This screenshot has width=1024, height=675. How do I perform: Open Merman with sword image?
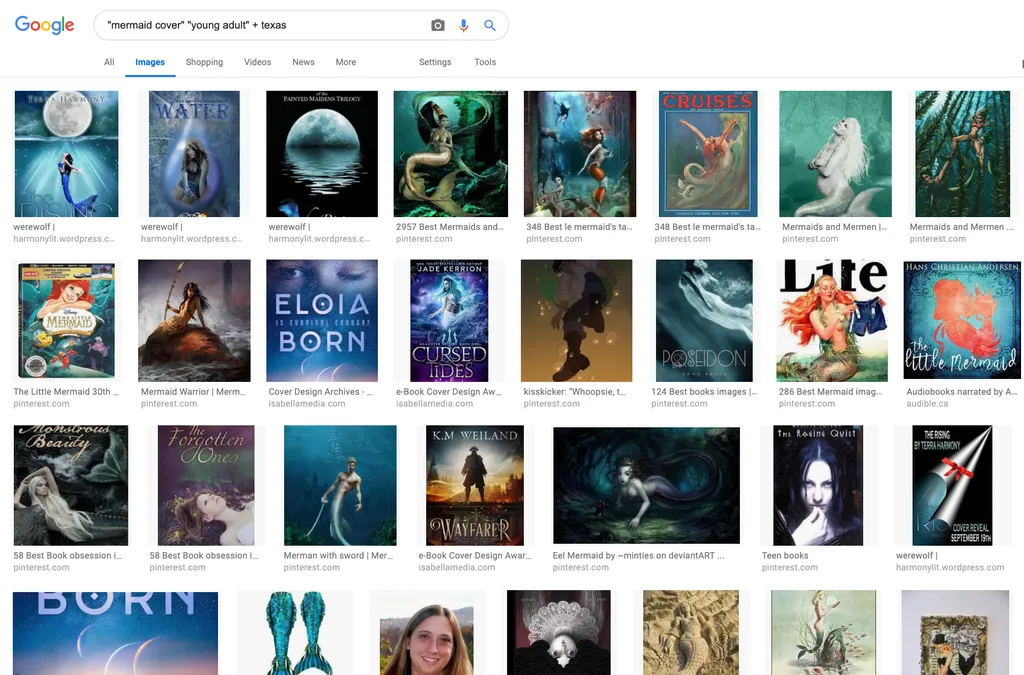(340, 485)
